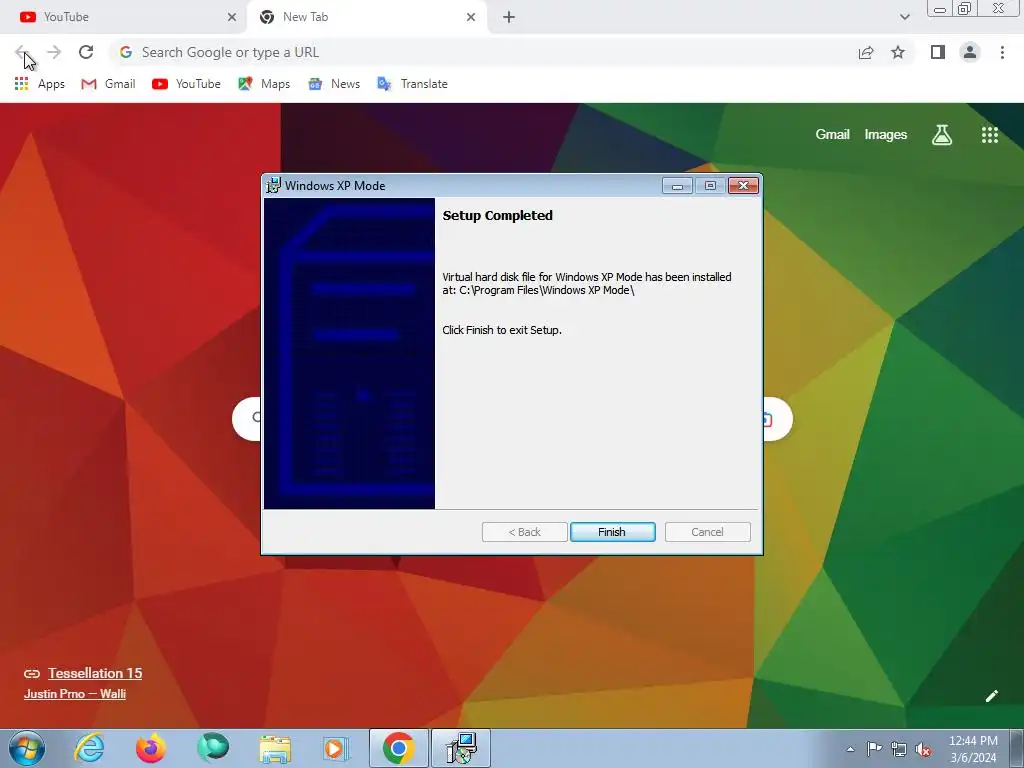1024x768 pixels.
Task: Open the tab search dropdown chevron
Action: 904,17
